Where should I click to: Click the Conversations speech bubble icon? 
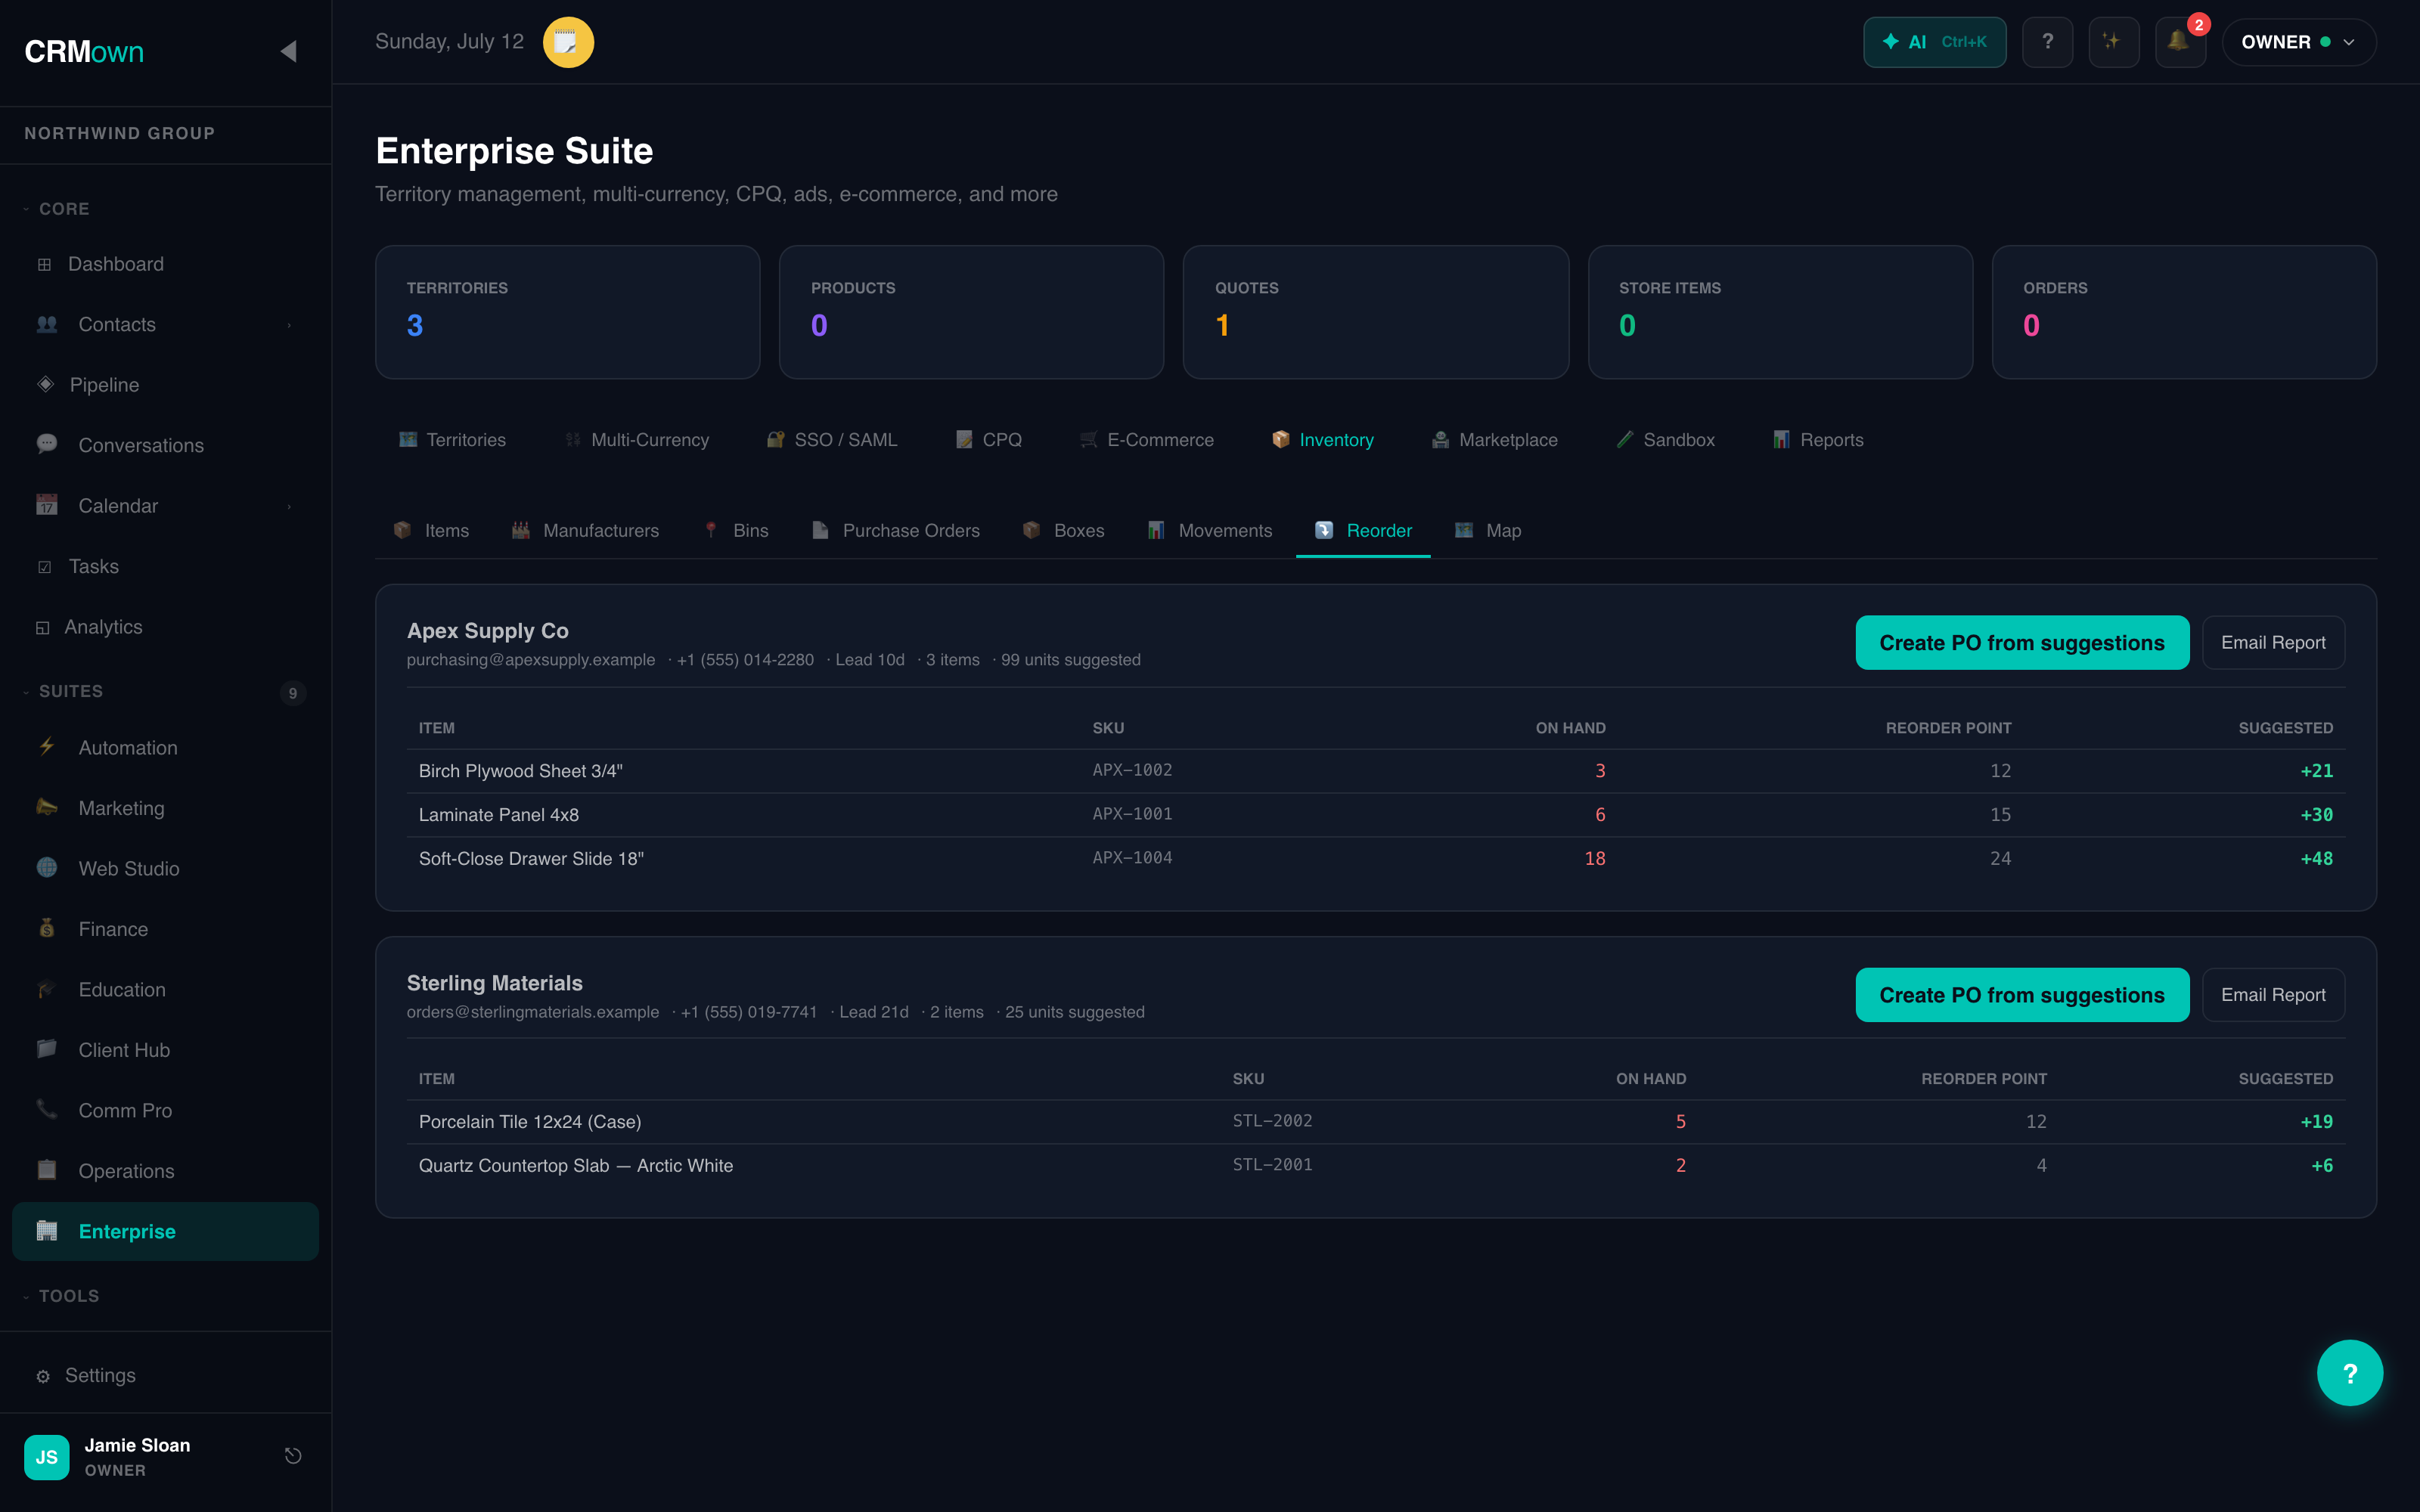pos(47,444)
